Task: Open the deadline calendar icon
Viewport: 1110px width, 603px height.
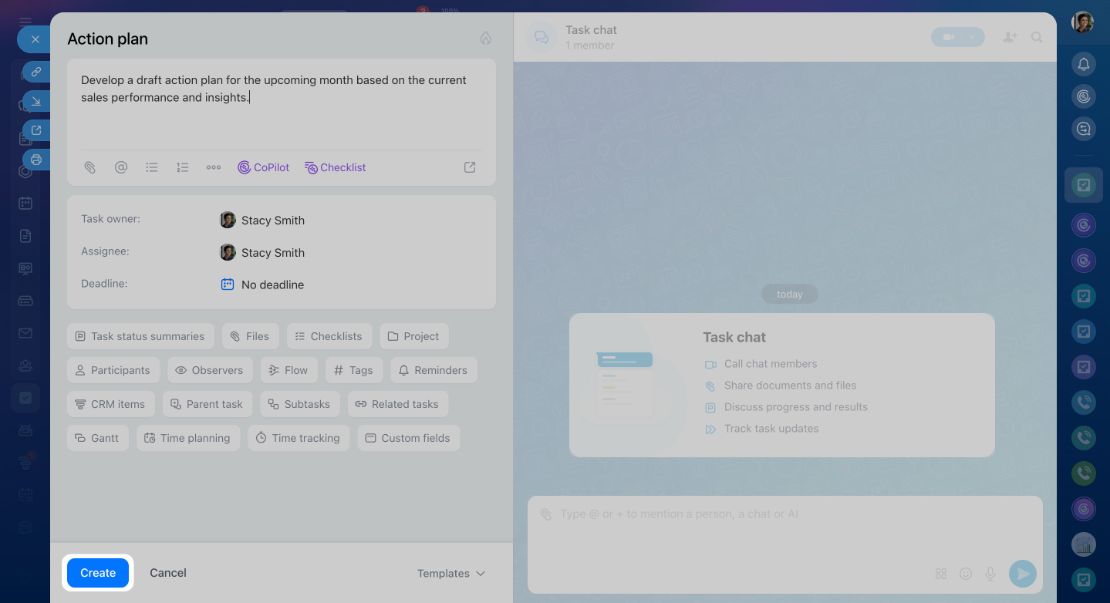Action: [227, 285]
